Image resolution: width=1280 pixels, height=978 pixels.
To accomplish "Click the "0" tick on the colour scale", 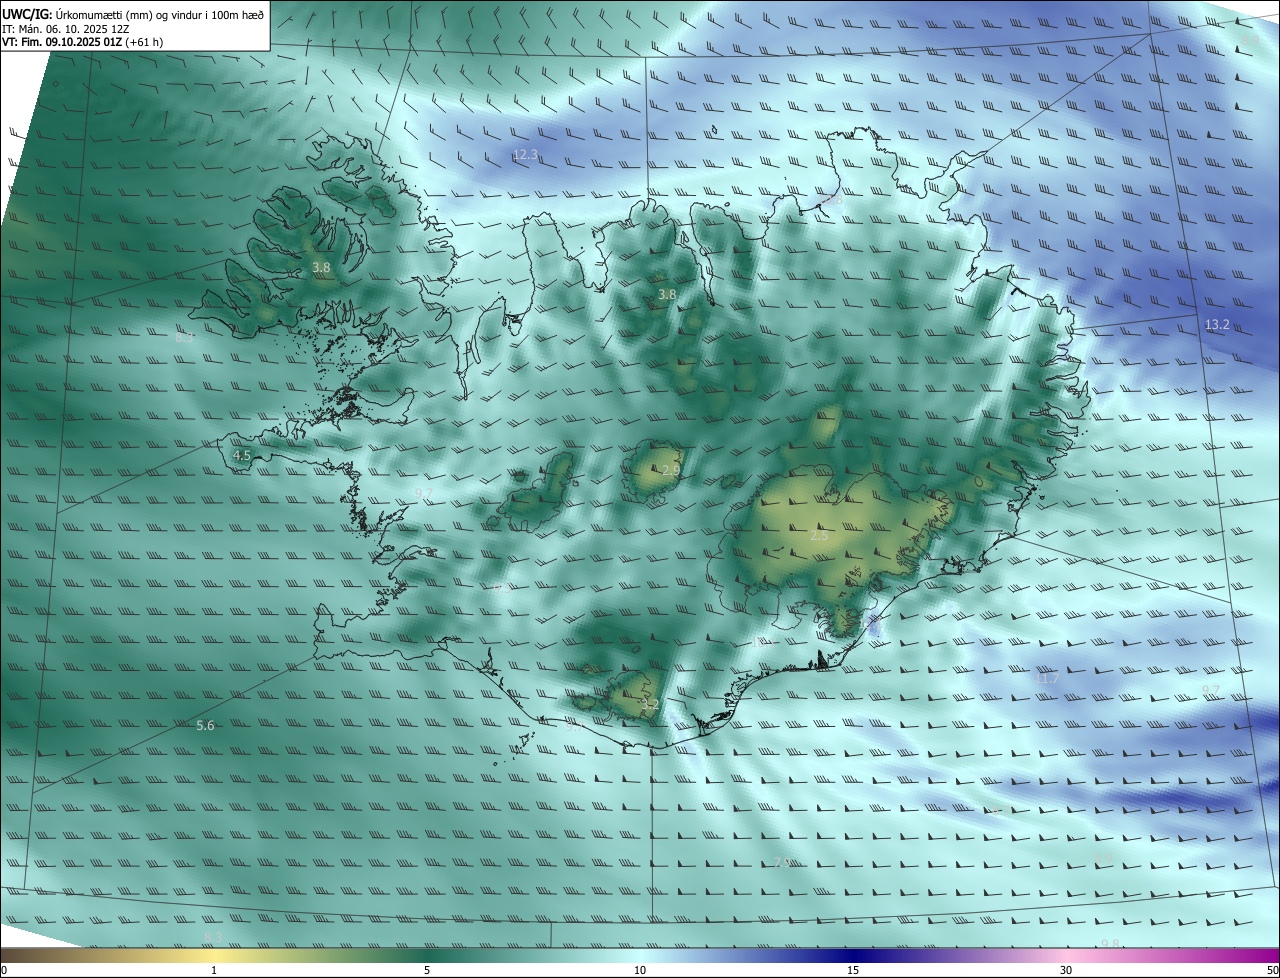I will tap(4, 970).
